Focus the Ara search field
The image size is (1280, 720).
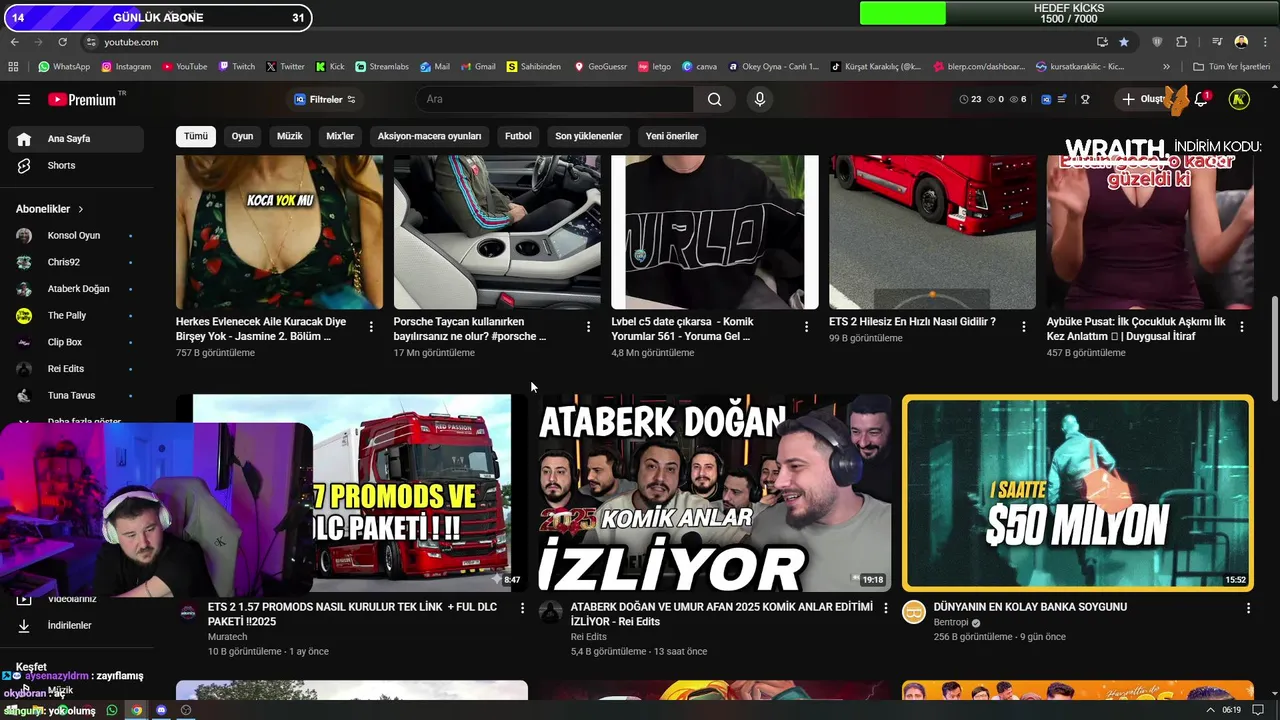coord(555,99)
